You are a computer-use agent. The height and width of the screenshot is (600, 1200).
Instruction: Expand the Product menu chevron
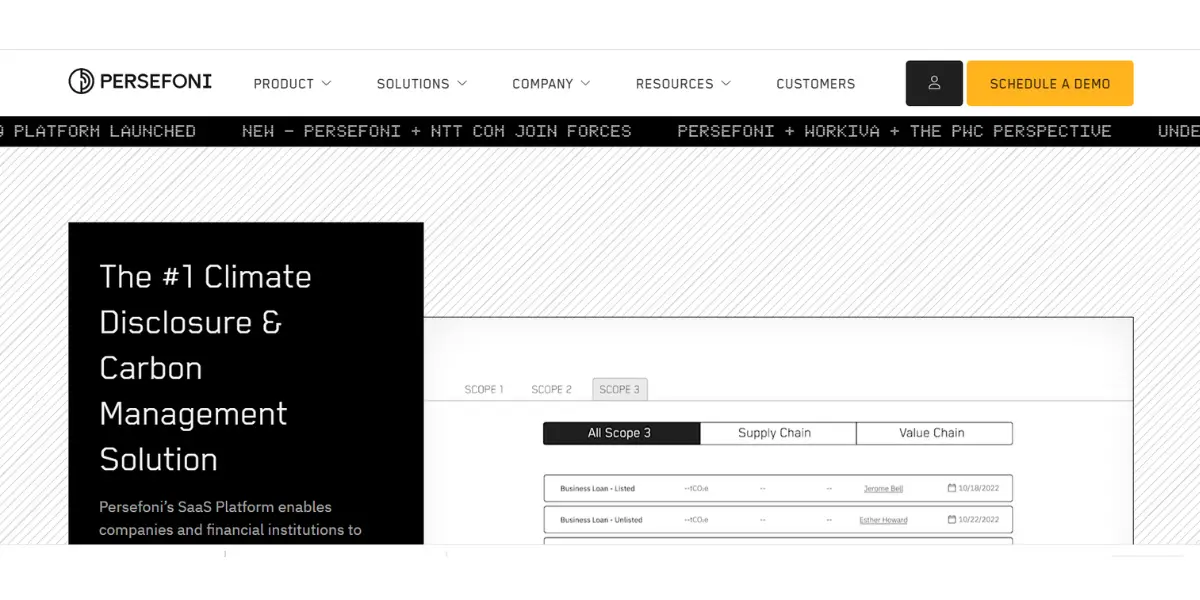click(x=326, y=84)
